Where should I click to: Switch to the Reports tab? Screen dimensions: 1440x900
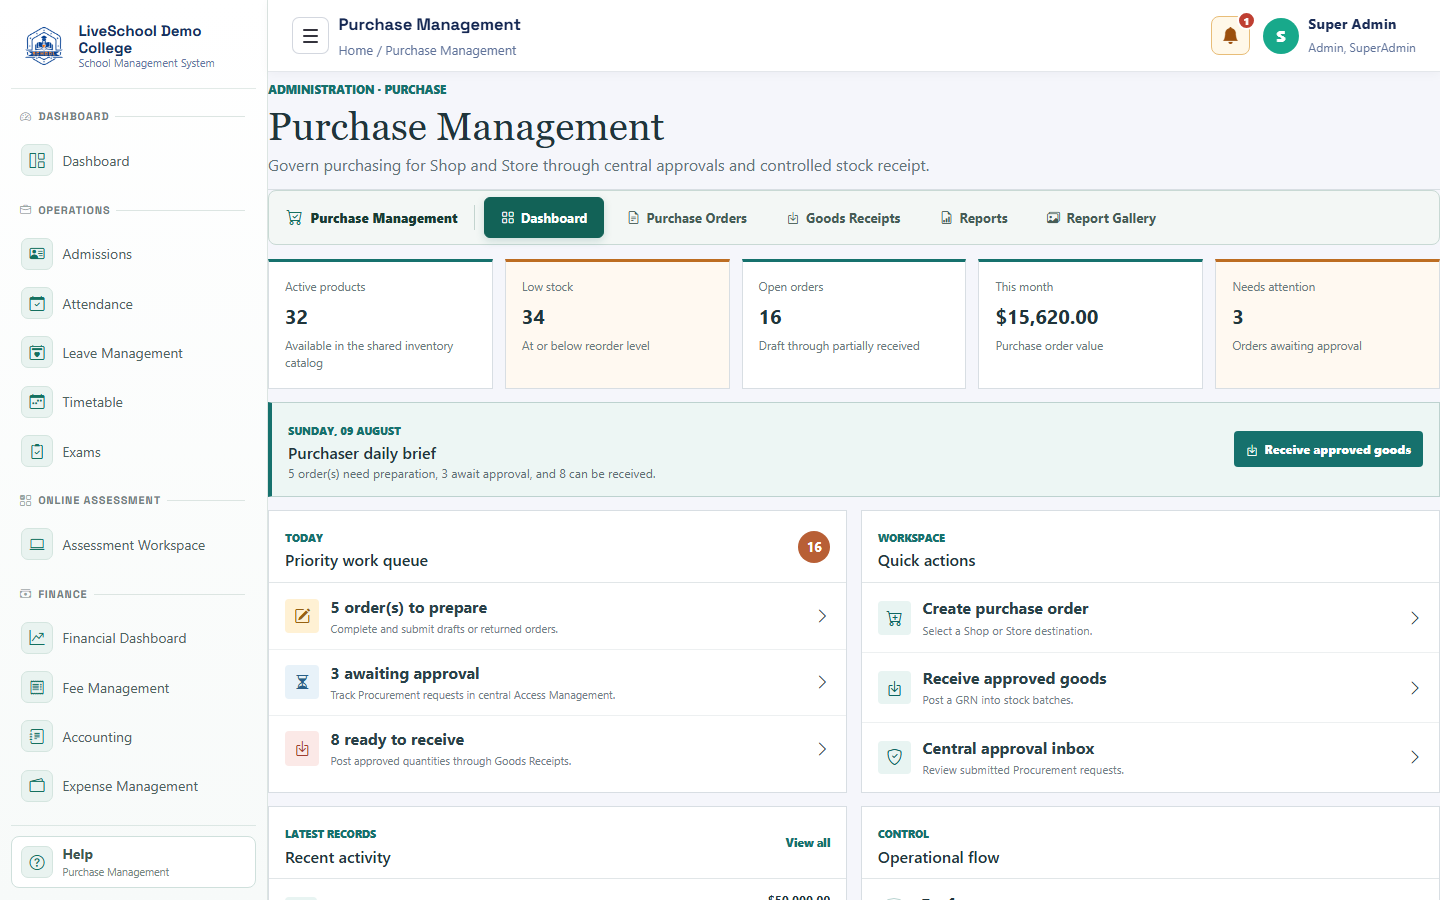coord(974,218)
